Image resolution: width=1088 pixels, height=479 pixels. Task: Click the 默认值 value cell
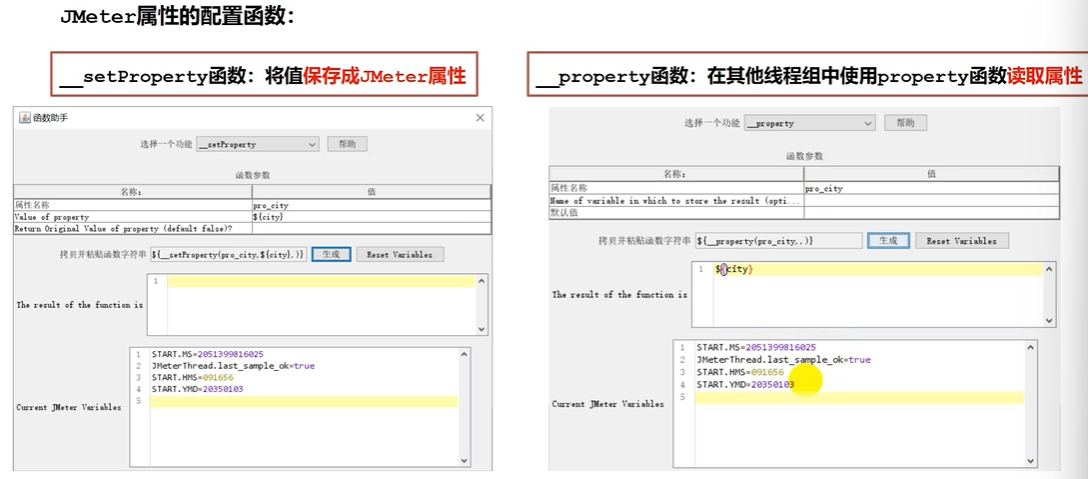tap(931, 213)
